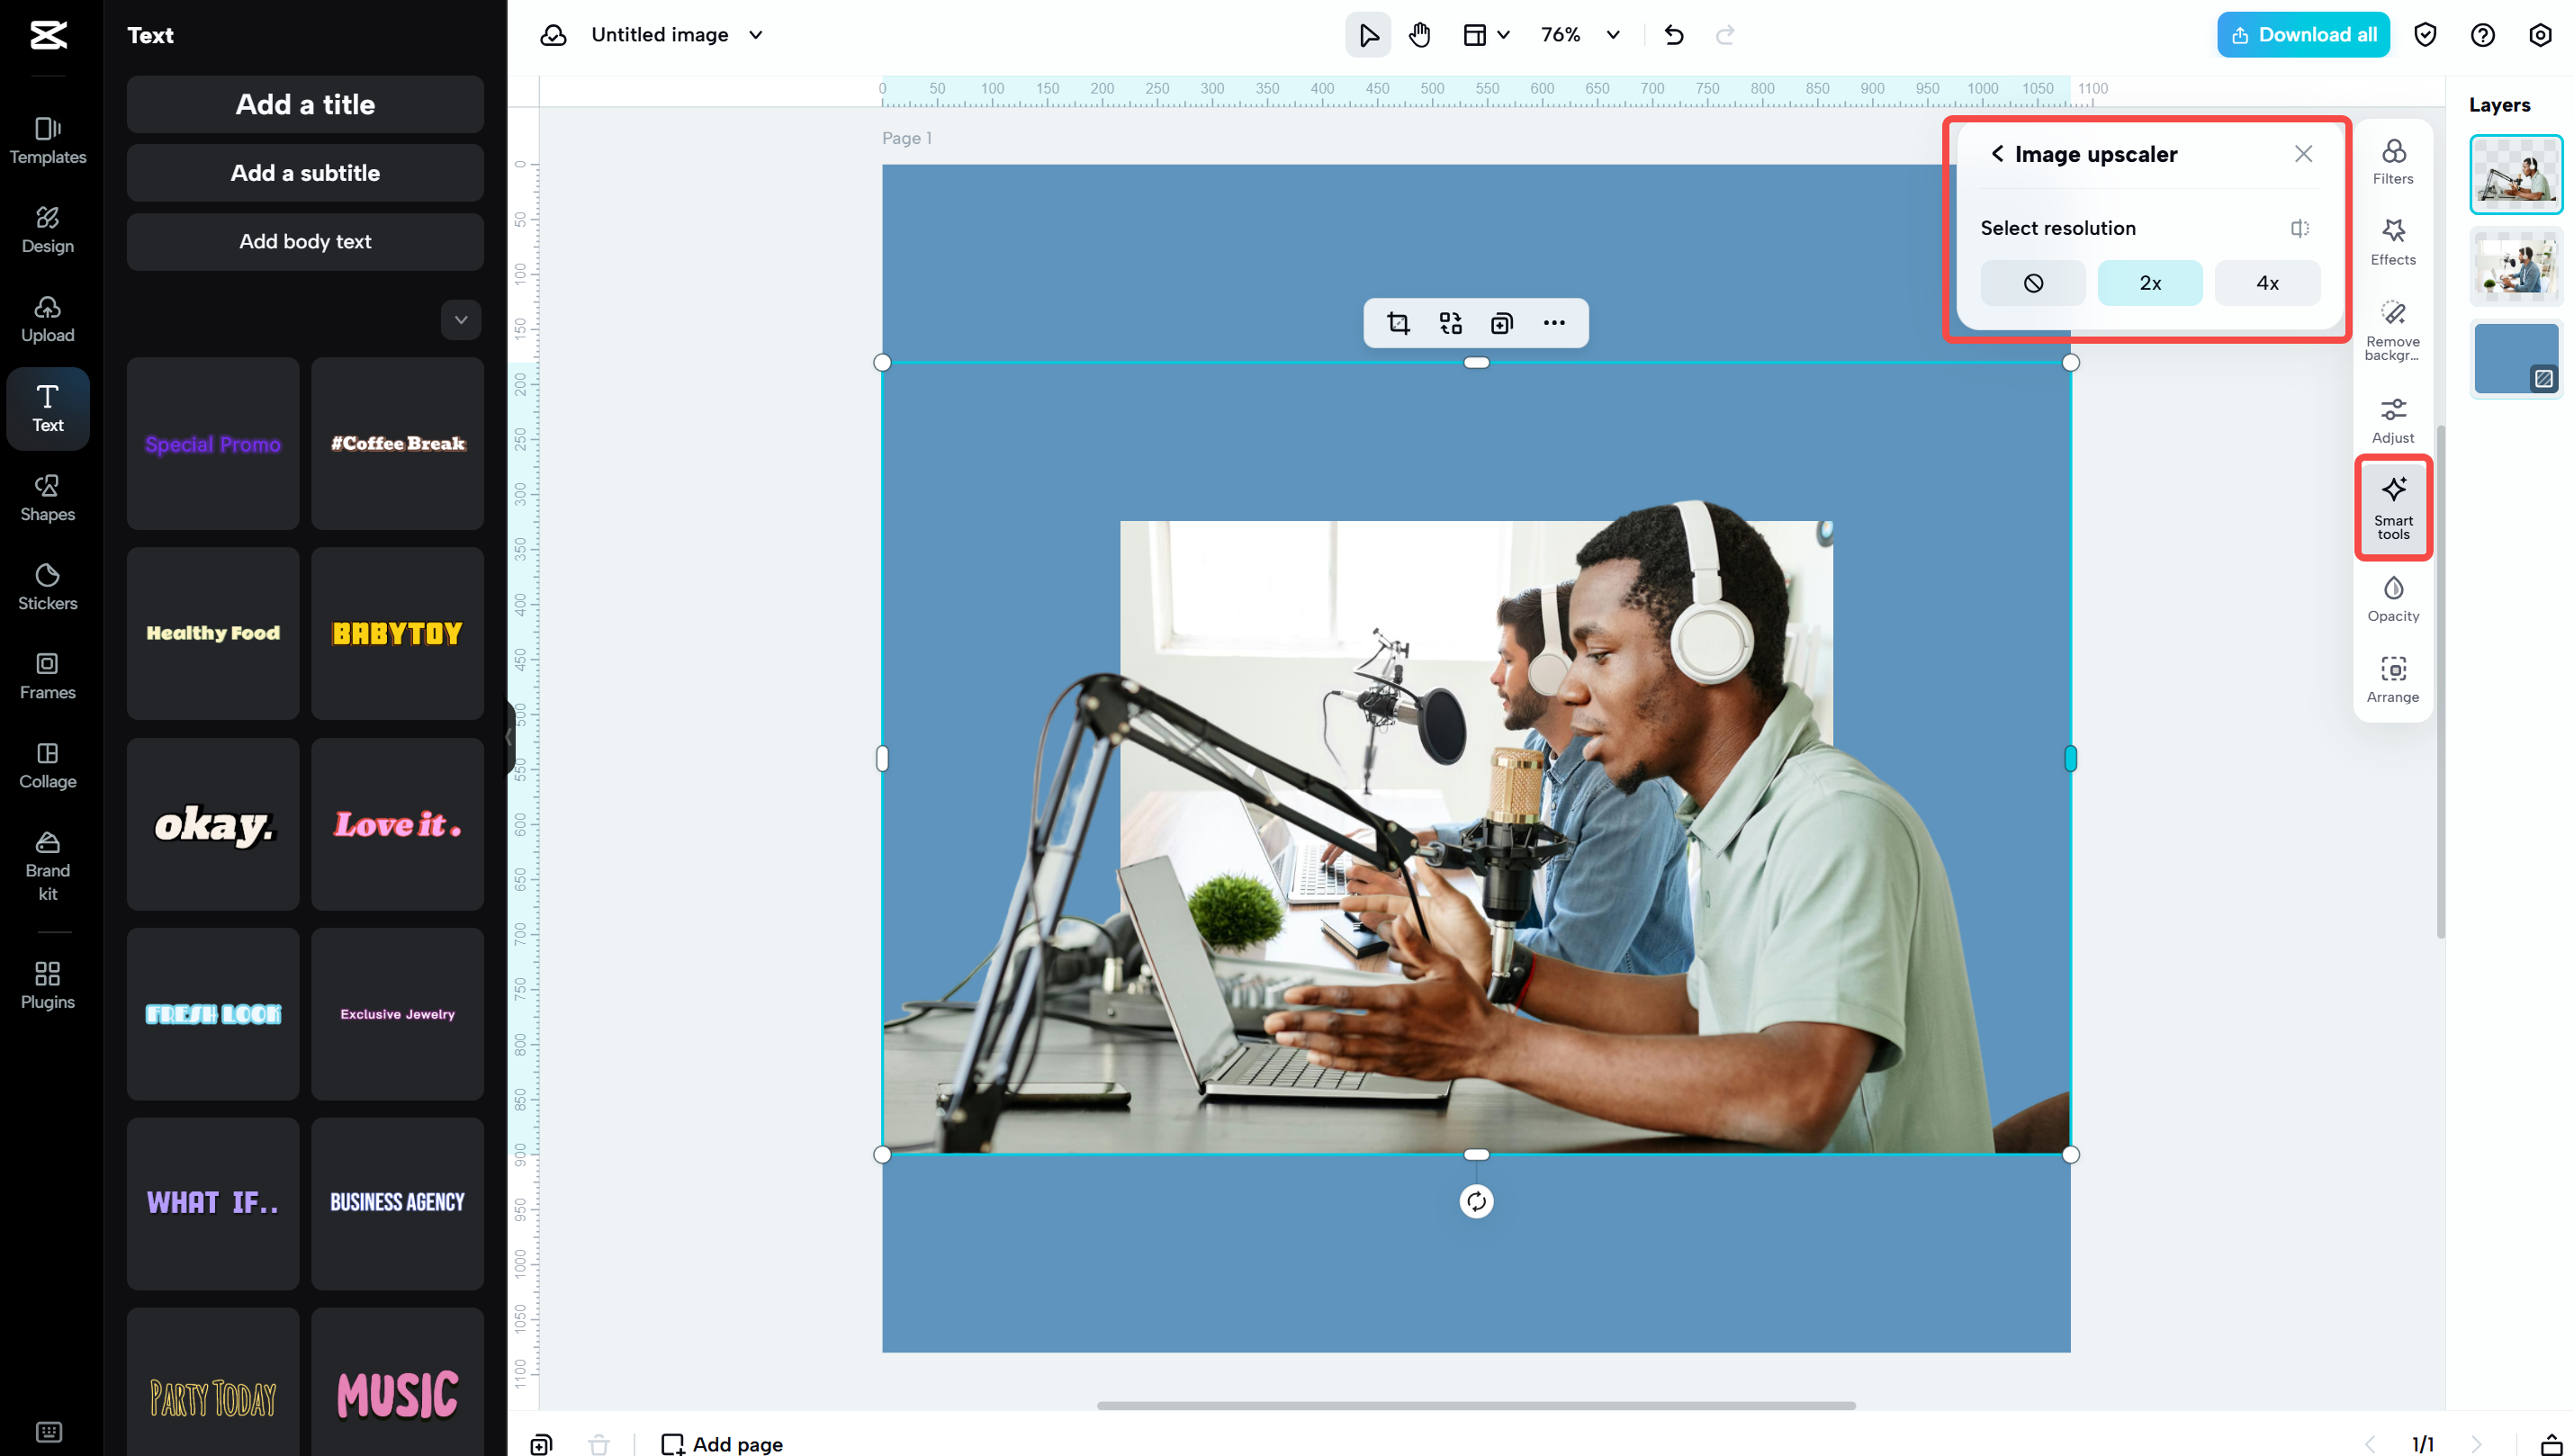This screenshot has height=1456, width=2574.
Task: Expand the text styles list
Action: click(x=461, y=319)
